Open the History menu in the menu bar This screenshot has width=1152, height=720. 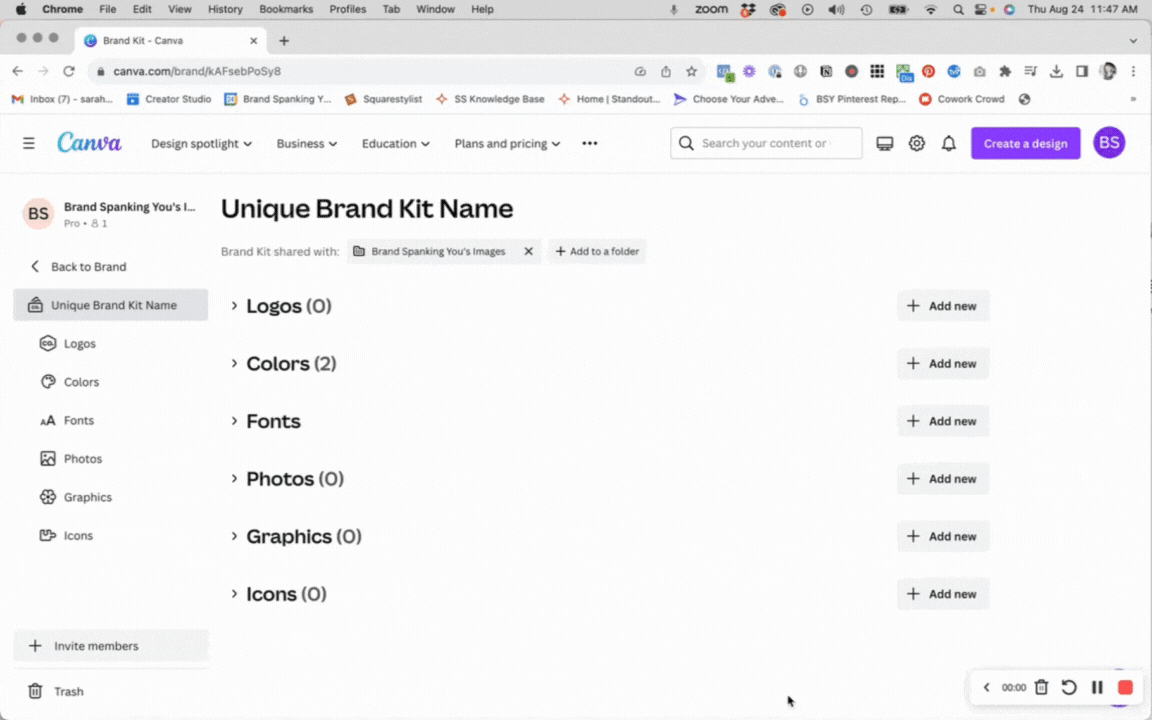[224, 9]
